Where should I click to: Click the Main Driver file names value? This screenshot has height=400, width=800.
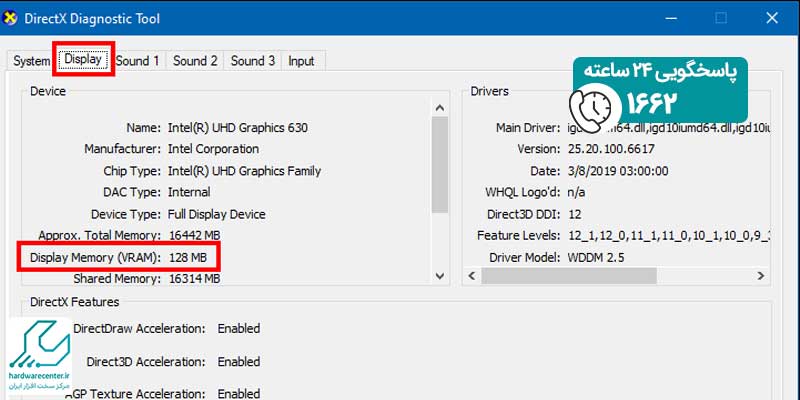[668, 128]
